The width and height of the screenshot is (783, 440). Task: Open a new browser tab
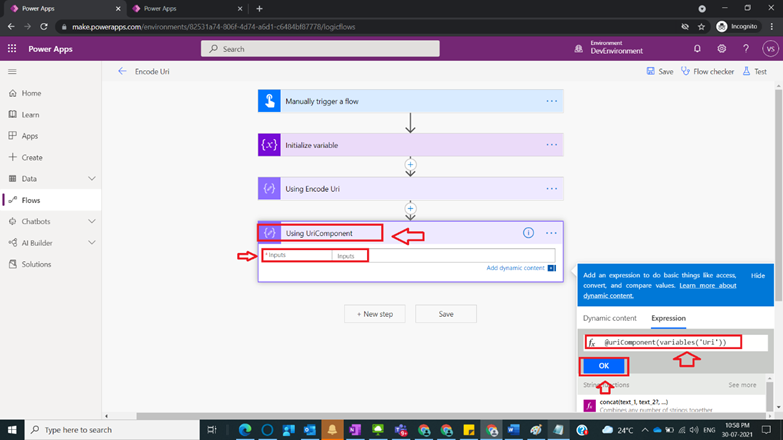[x=259, y=8]
